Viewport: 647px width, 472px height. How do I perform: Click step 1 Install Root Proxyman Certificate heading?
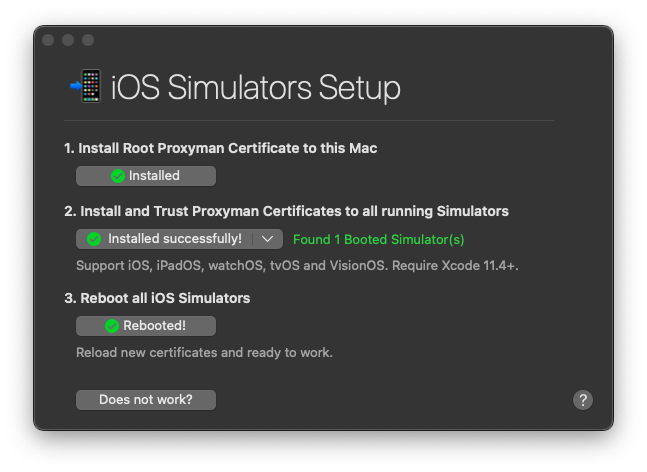(x=221, y=148)
